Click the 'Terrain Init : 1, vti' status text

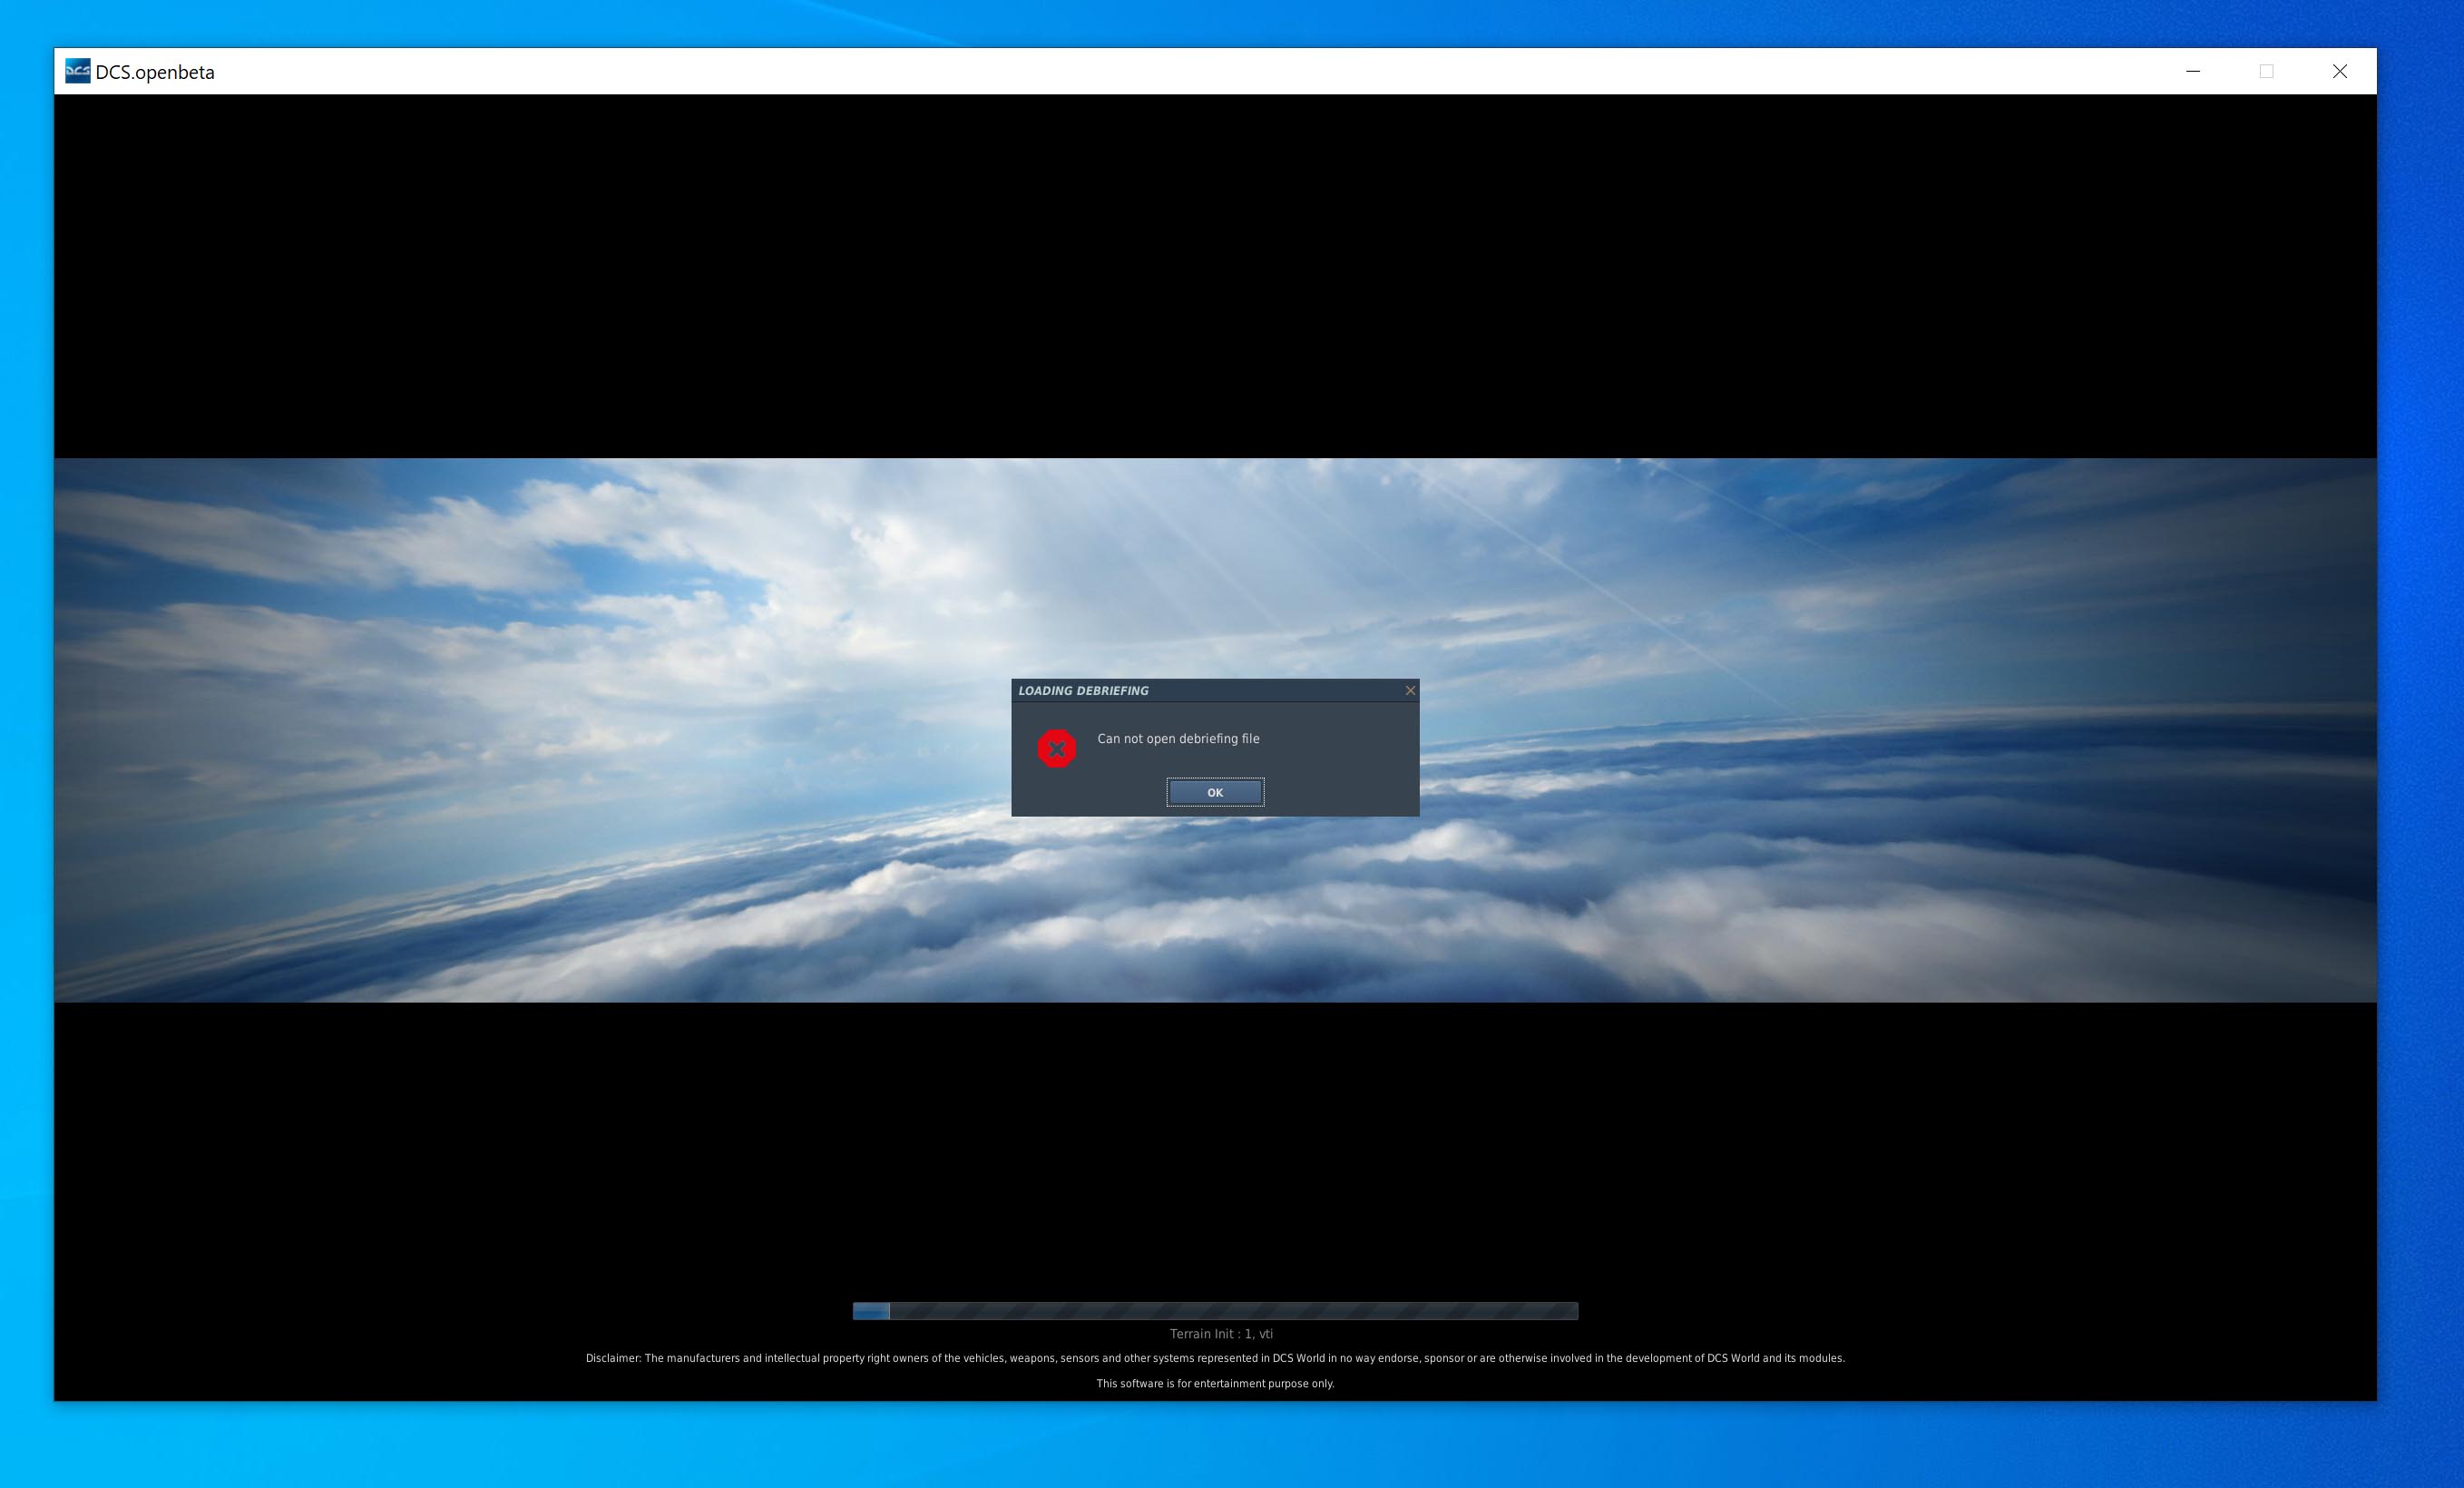point(1221,1334)
